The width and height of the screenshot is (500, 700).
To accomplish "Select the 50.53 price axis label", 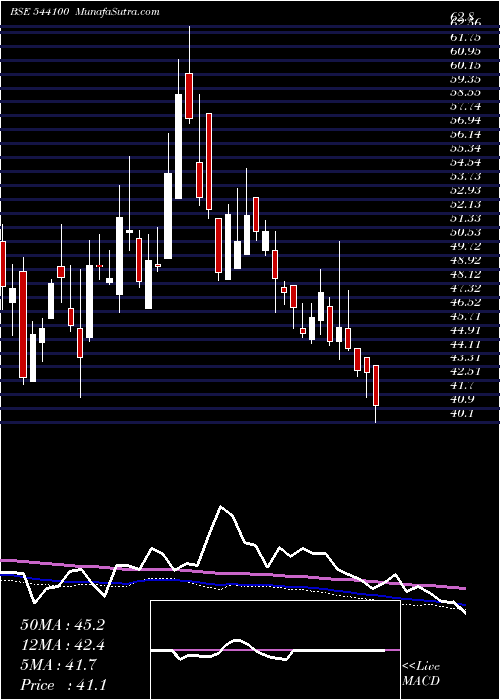I will tap(465, 232).
